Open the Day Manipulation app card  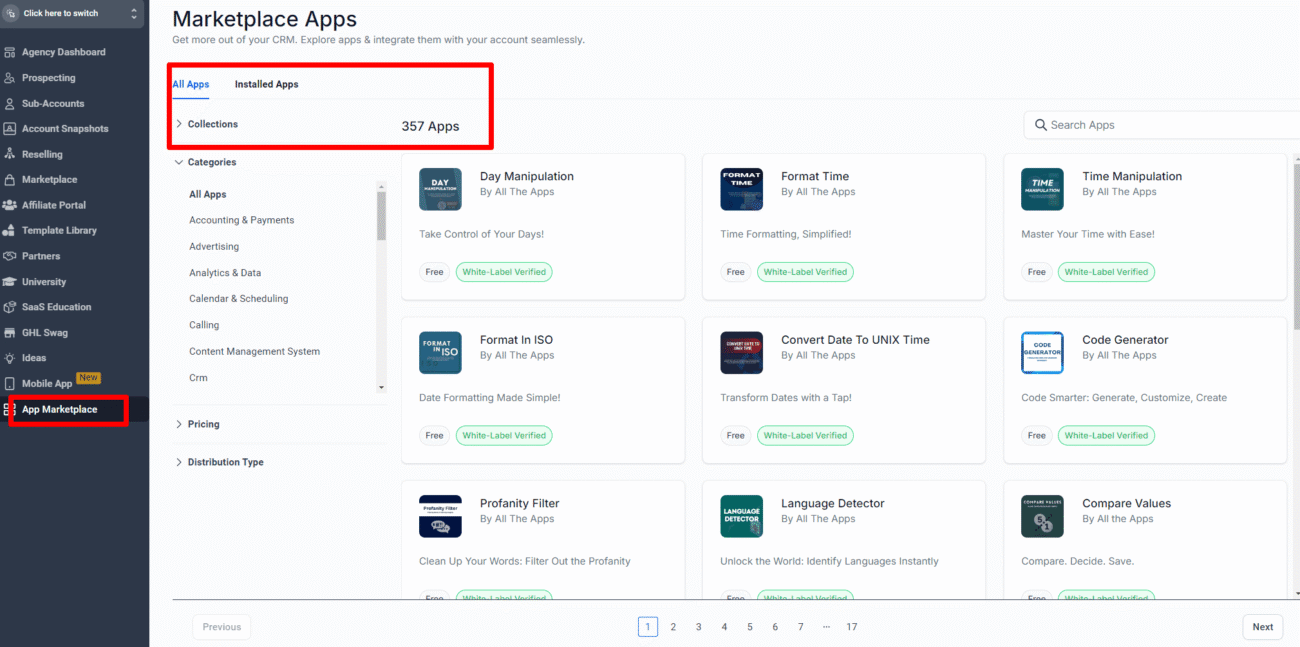pos(543,226)
